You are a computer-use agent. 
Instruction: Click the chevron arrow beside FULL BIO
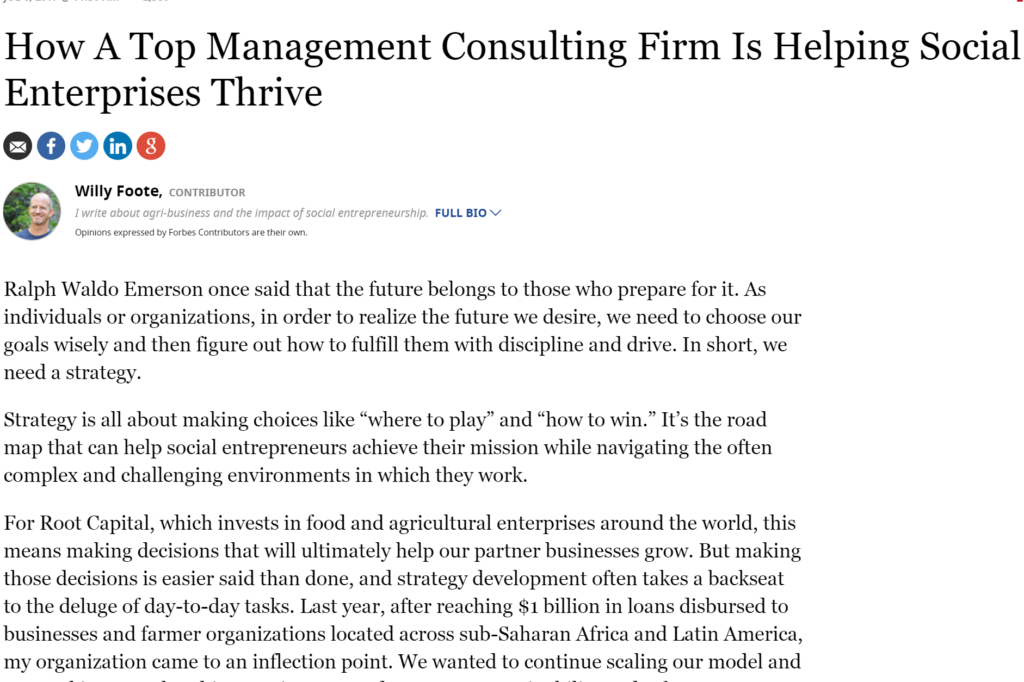(496, 213)
